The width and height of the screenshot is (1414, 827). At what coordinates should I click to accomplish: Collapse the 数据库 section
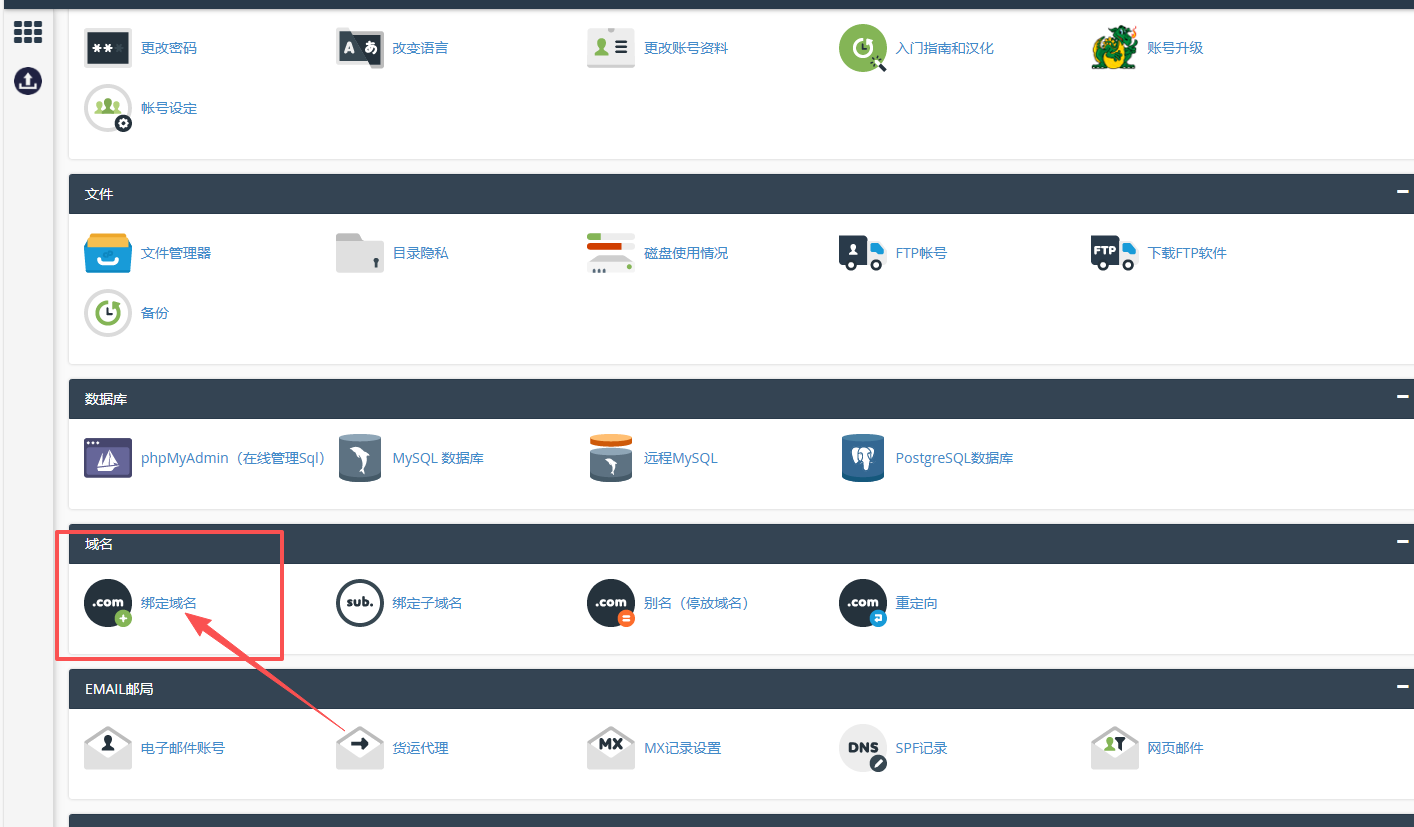pyautogui.click(x=1403, y=397)
